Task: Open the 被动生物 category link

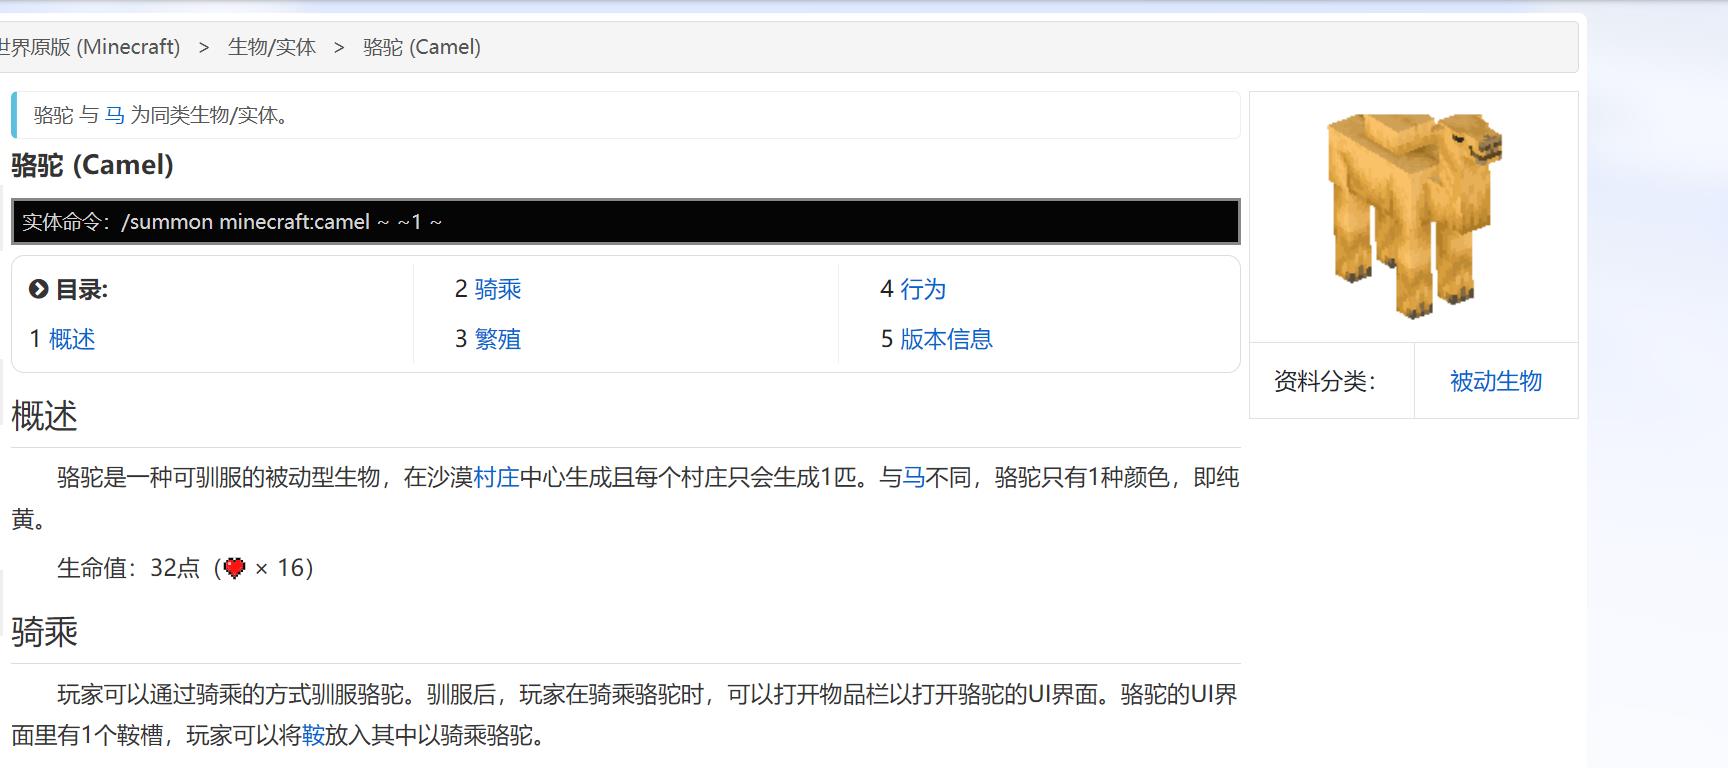Action: tap(1496, 381)
